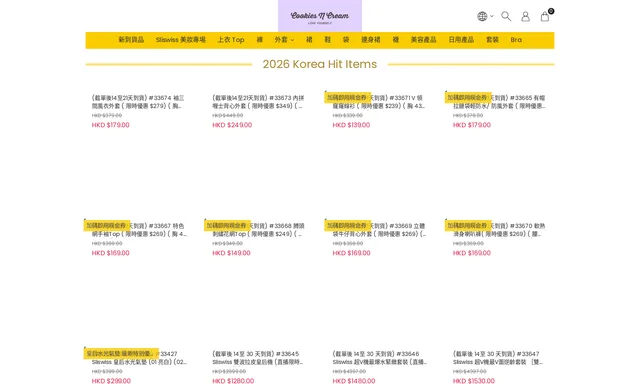The image size is (640, 384).
Task: Go to 上衣 Top category
Action: 231,40
